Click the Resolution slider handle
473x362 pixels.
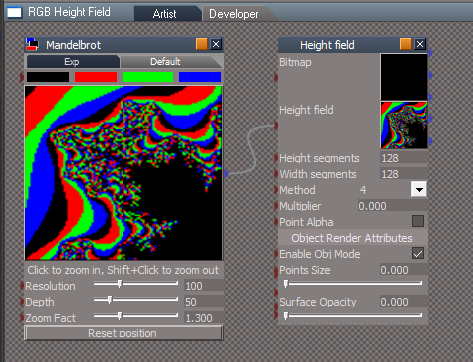[x=120, y=284]
